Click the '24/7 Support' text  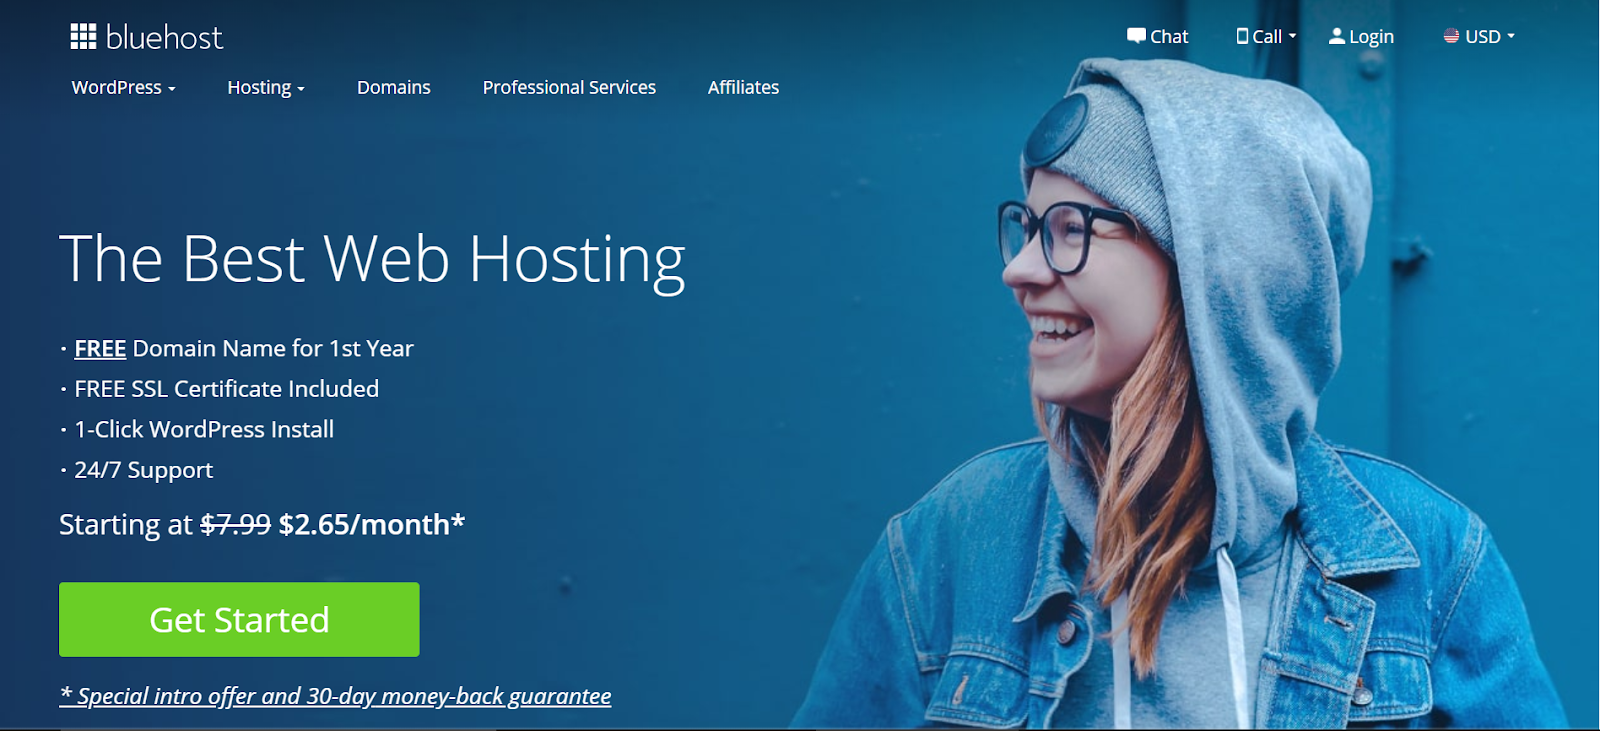click(x=143, y=470)
